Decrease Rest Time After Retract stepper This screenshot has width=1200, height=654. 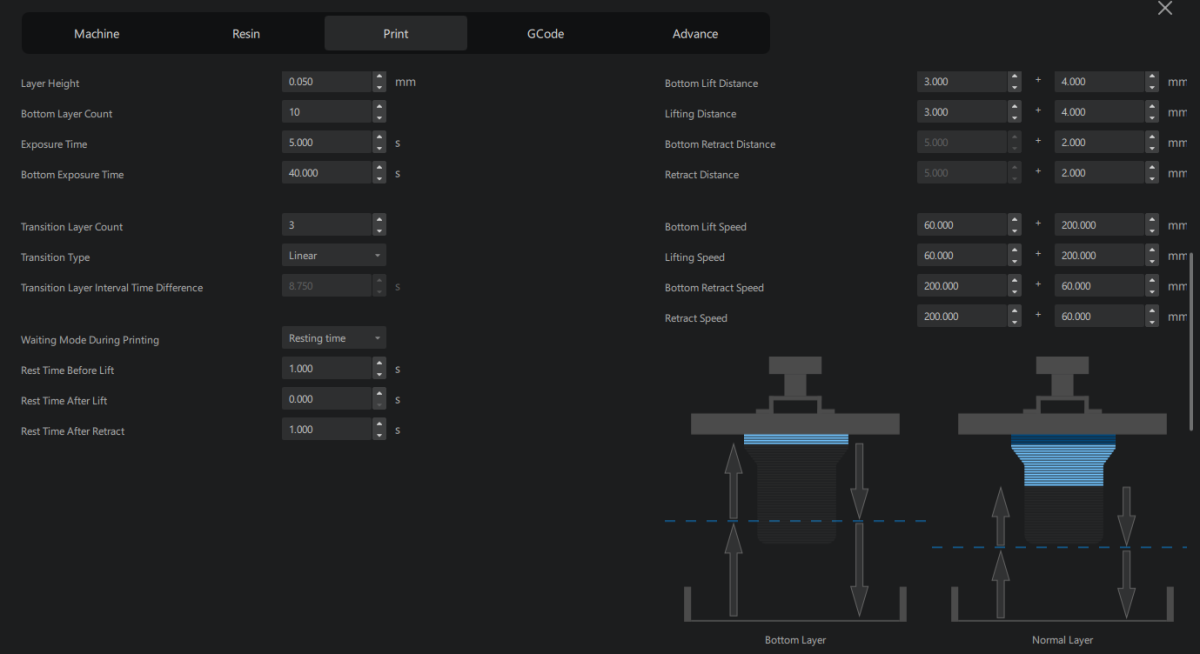(x=379, y=434)
